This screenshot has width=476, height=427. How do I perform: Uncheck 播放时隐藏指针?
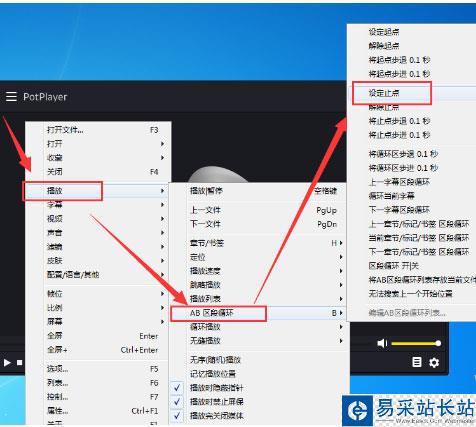[258, 388]
